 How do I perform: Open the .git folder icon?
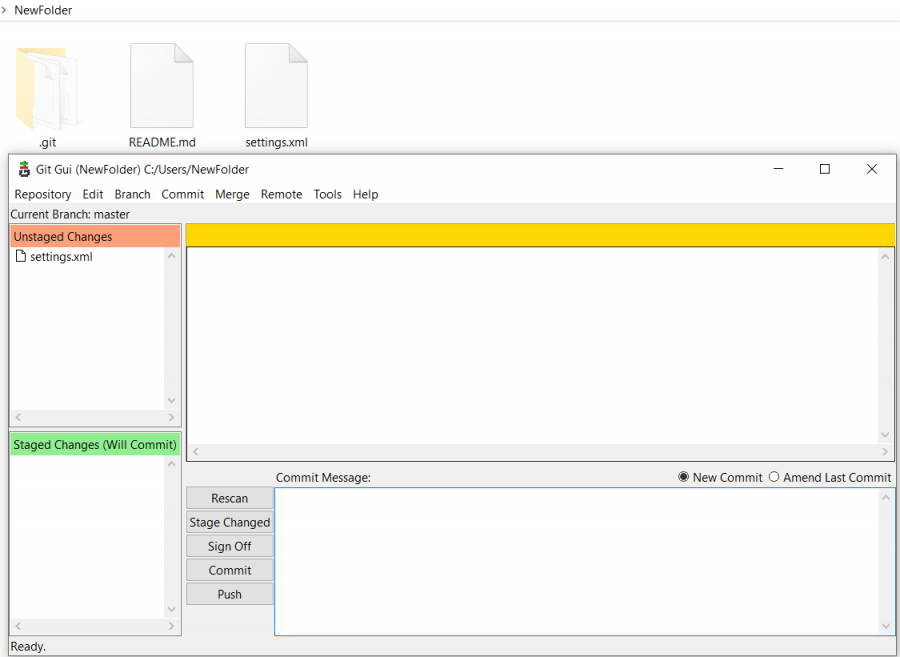pyautogui.click(x=46, y=89)
